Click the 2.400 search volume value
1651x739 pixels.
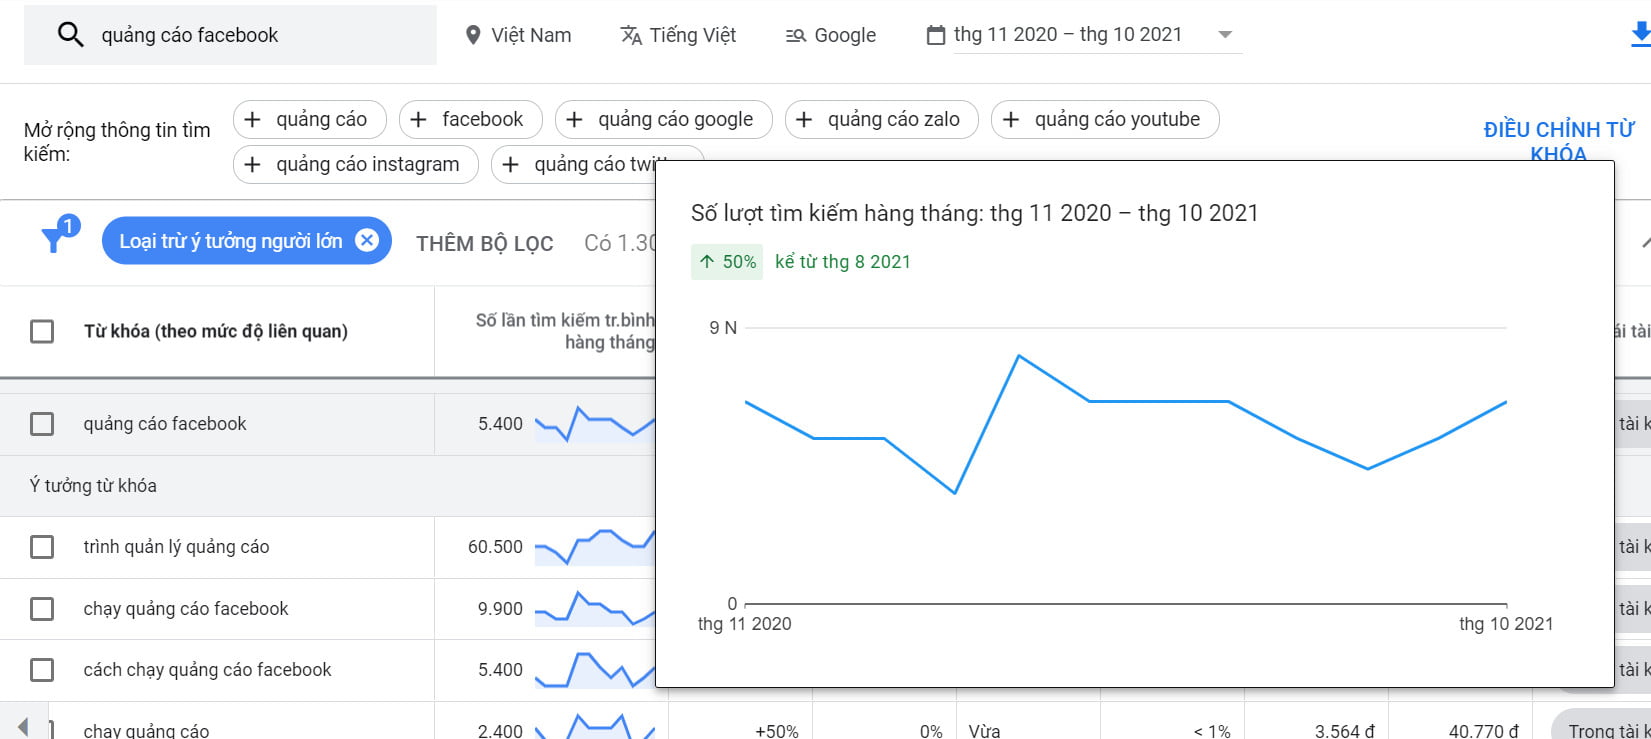point(500,731)
